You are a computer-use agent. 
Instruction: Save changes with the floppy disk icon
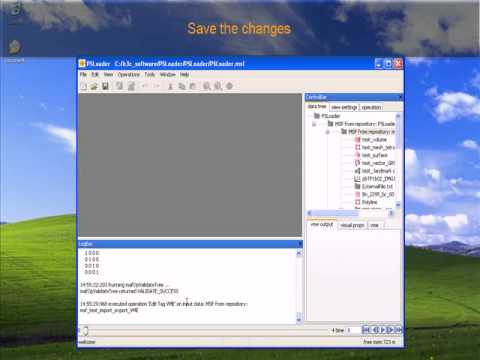pyautogui.click(x=105, y=86)
